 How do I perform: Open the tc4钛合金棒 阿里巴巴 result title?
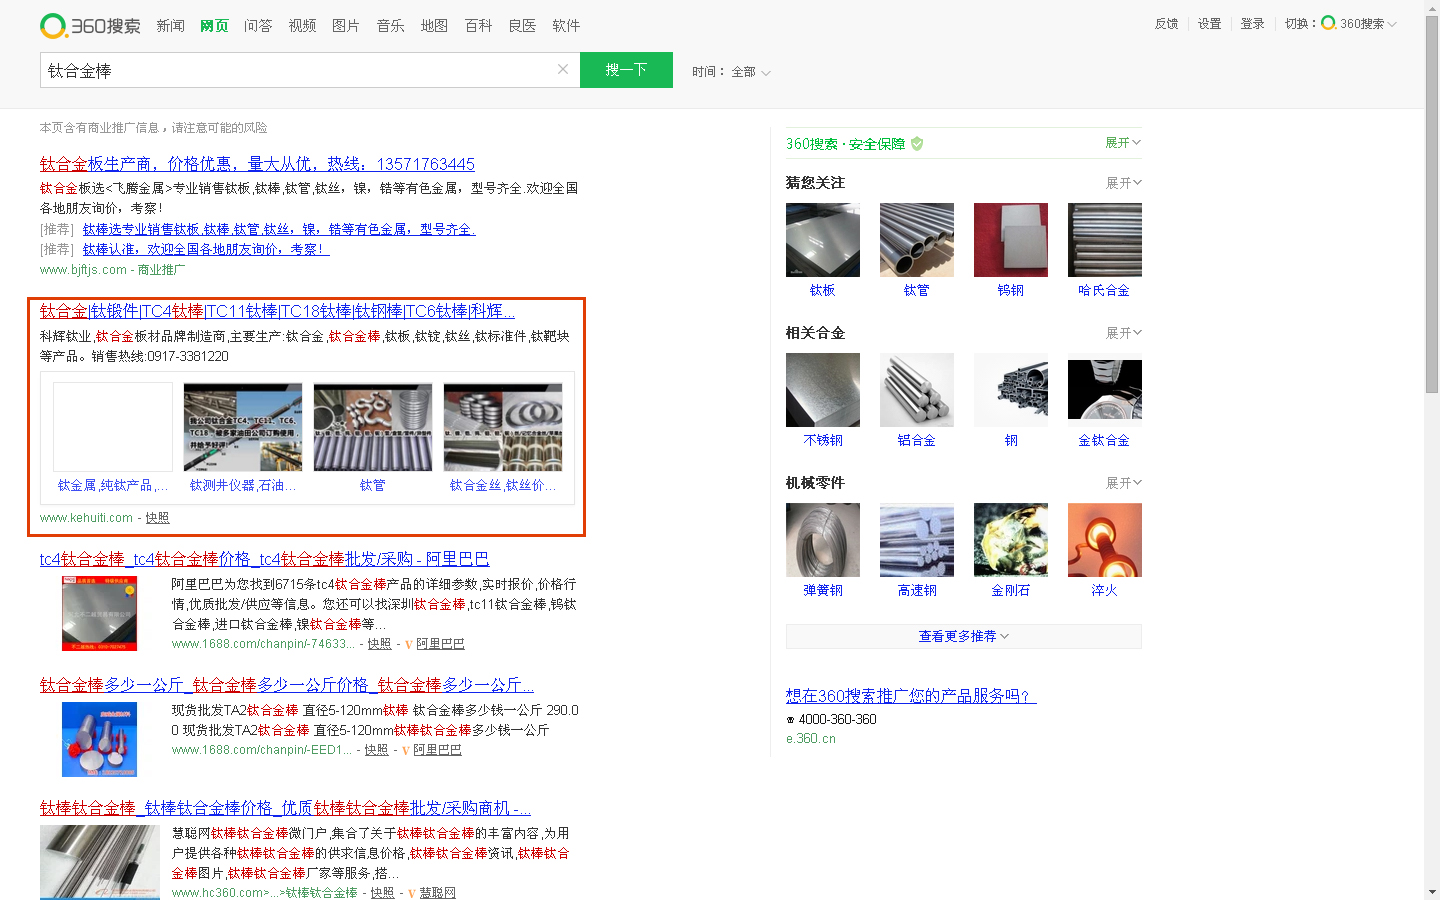click(265, 559)
